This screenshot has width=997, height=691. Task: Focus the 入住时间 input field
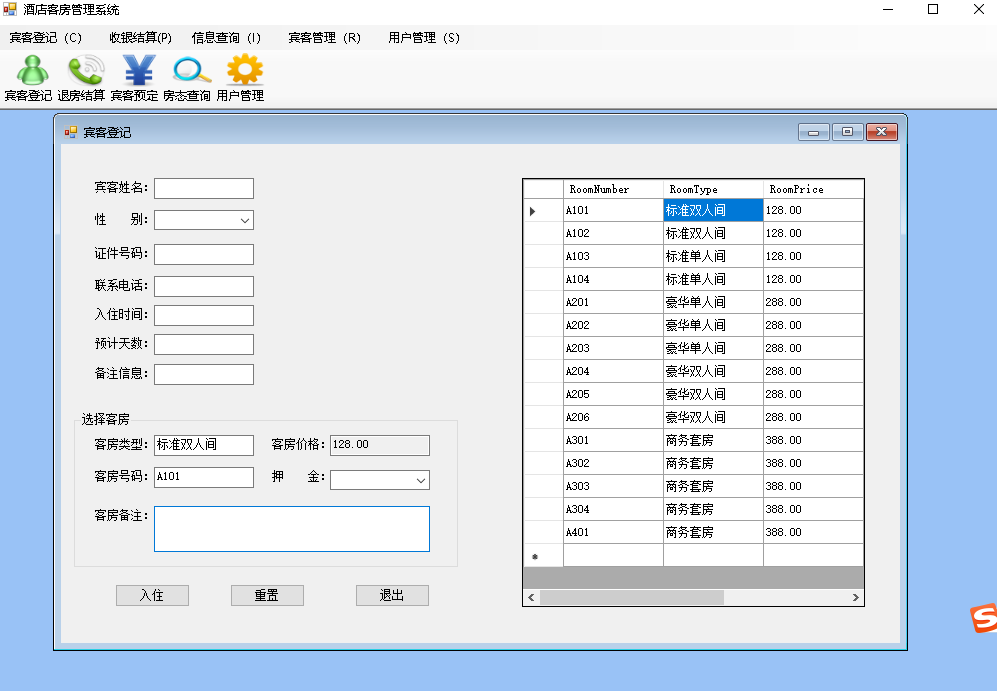pos(204,315)
